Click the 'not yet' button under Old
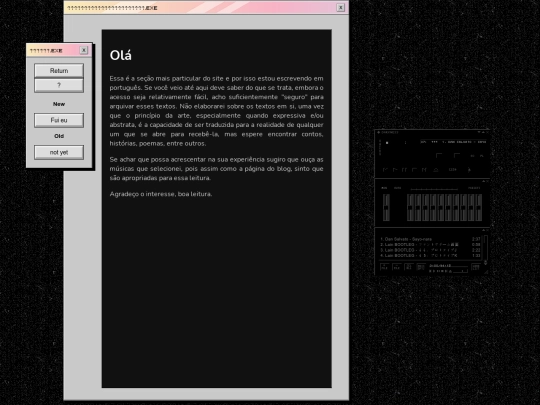Image resolution: width=540 pixels, height=405 pixels. click(59, 152)
